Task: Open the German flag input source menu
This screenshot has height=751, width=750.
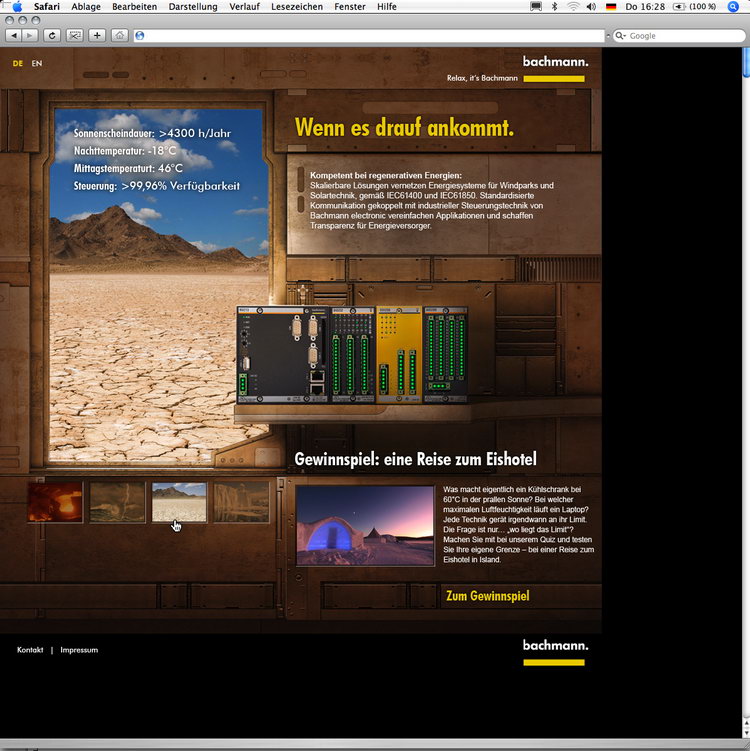Action: pyautogui.click(x=611, y=7)
